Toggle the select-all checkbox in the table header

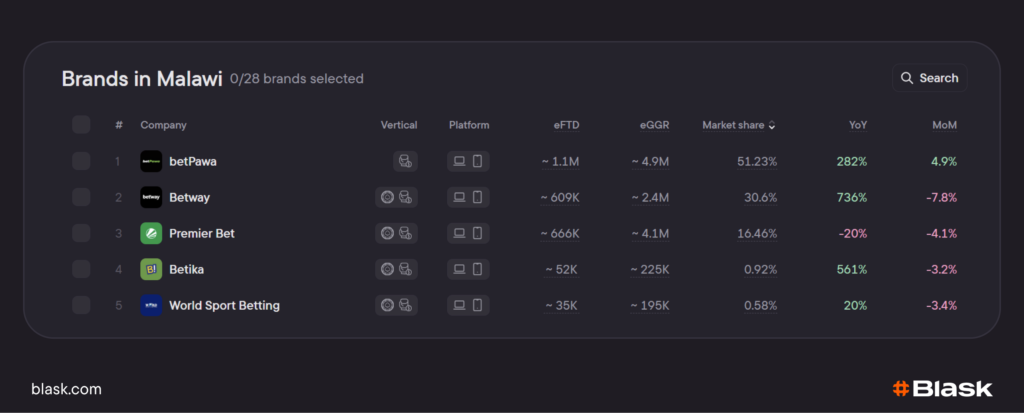[x=81, y=125]
